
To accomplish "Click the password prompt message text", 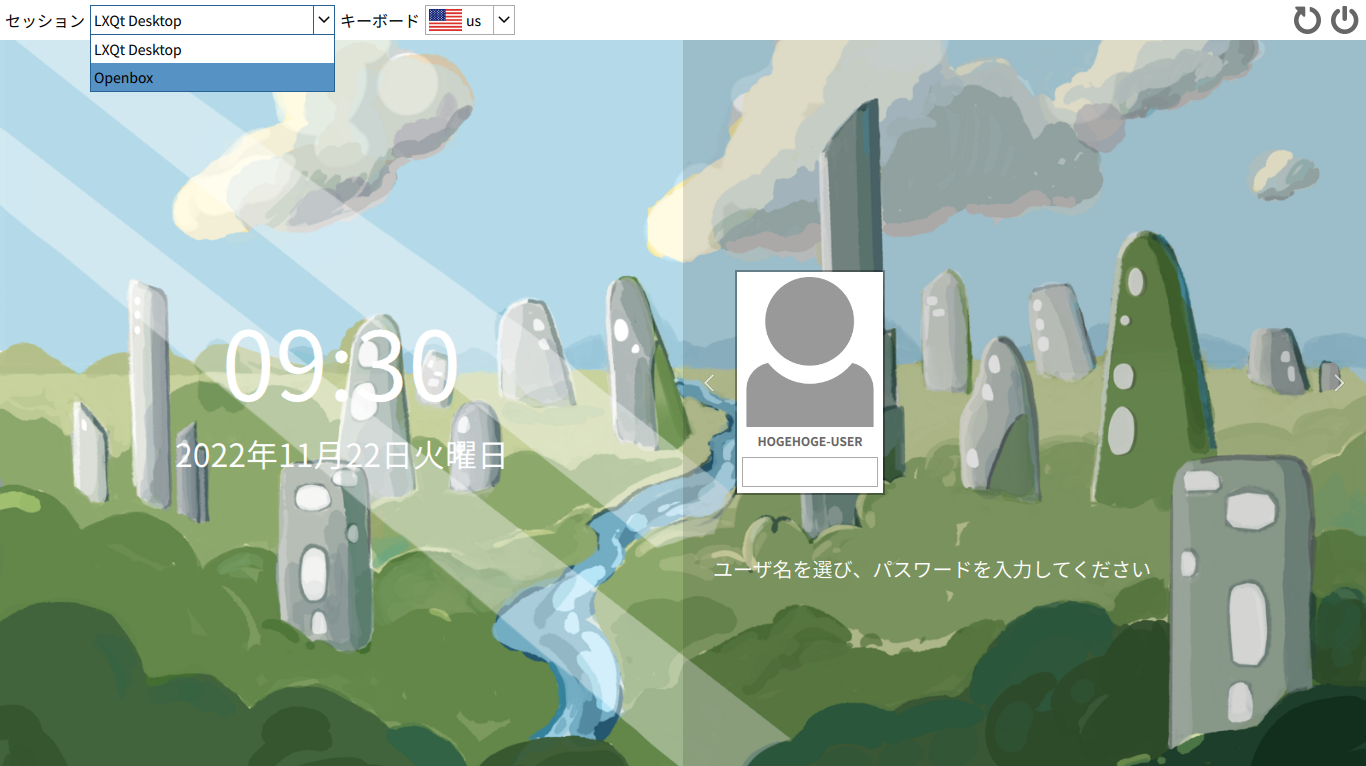I will point(932,570).
